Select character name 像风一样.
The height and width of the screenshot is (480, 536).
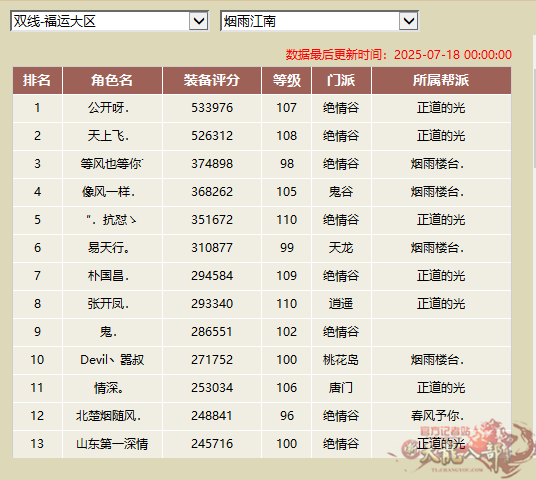coord(108,192)
